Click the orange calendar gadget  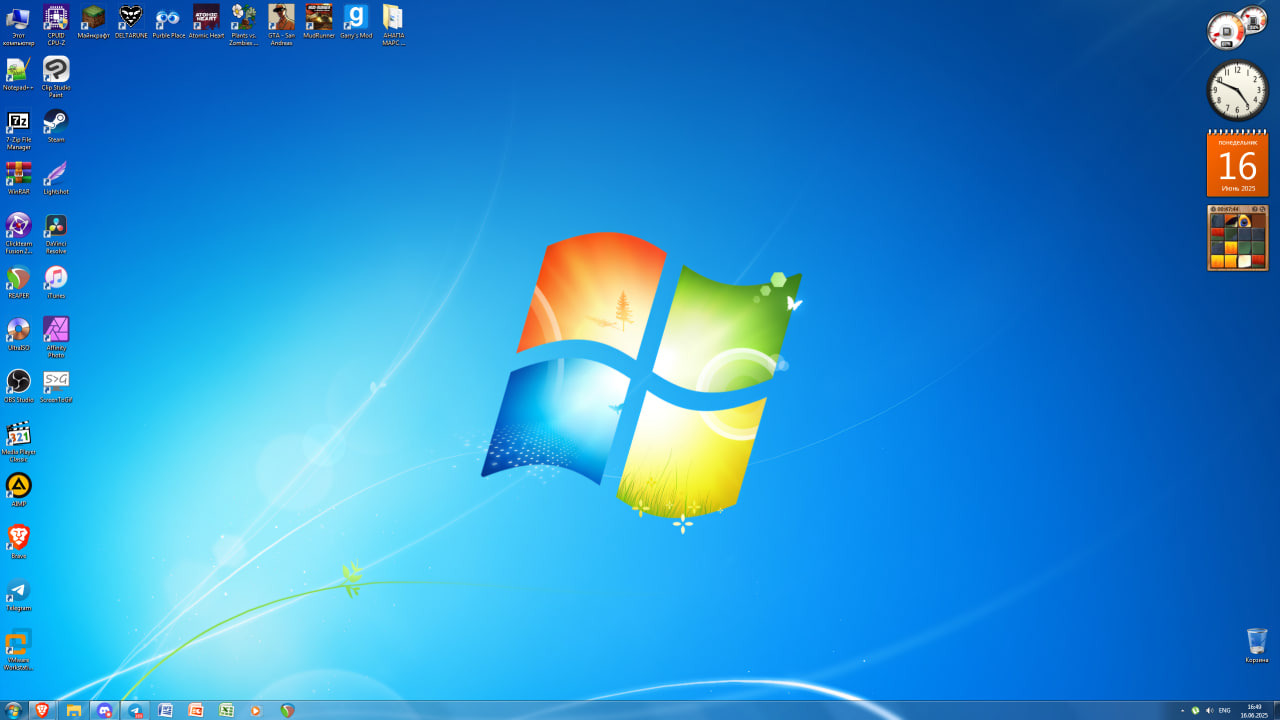tap(1237, 163)
